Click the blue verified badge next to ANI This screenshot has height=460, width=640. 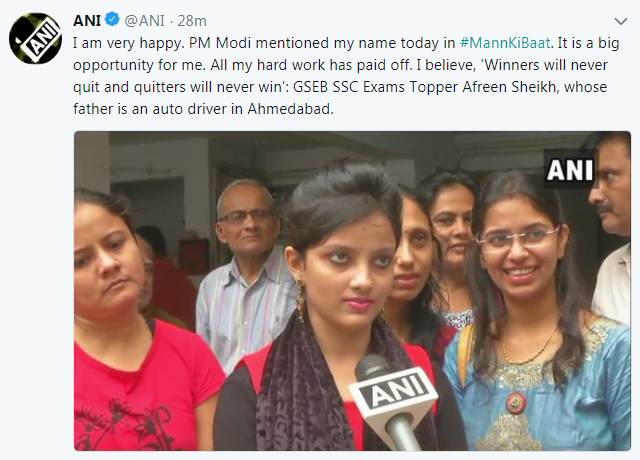pos(112,19)
